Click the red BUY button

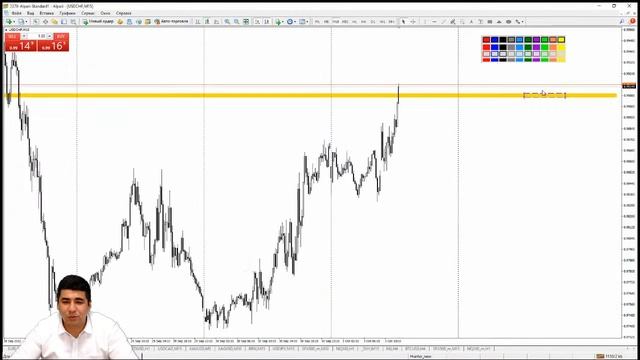[60, 36]
